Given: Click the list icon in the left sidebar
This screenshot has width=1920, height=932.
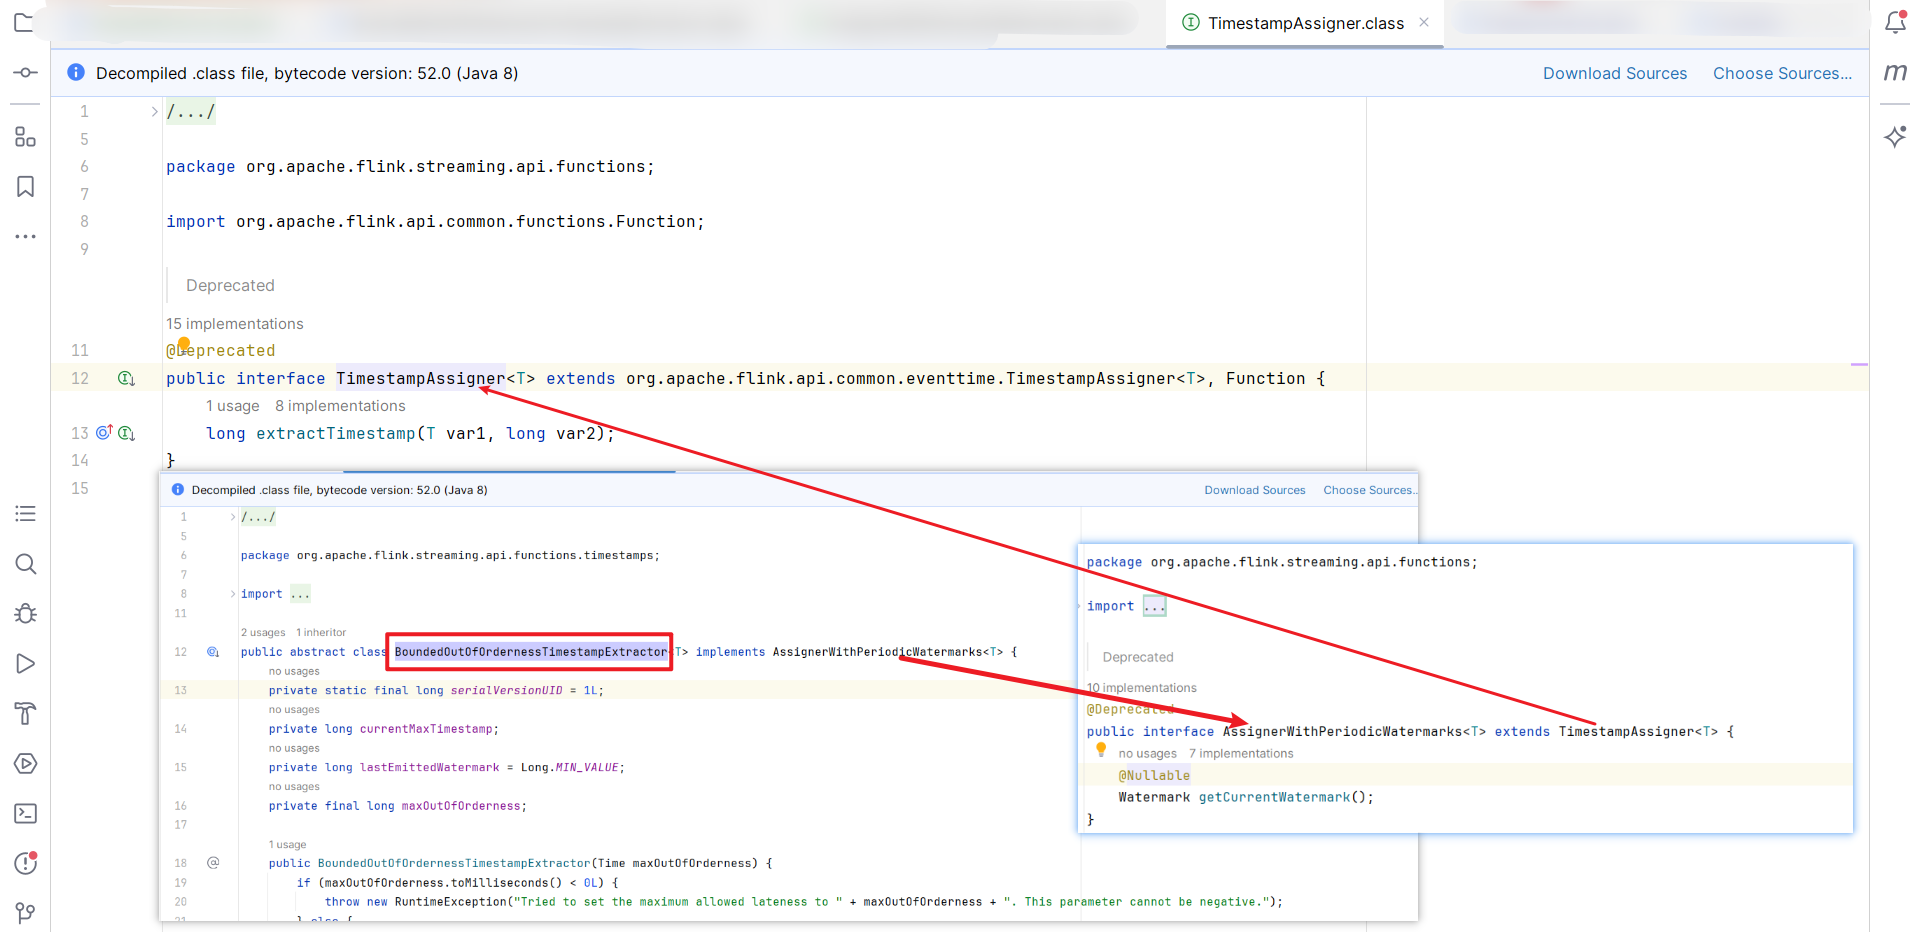Looking at the screenshot, I should (25, 514).
